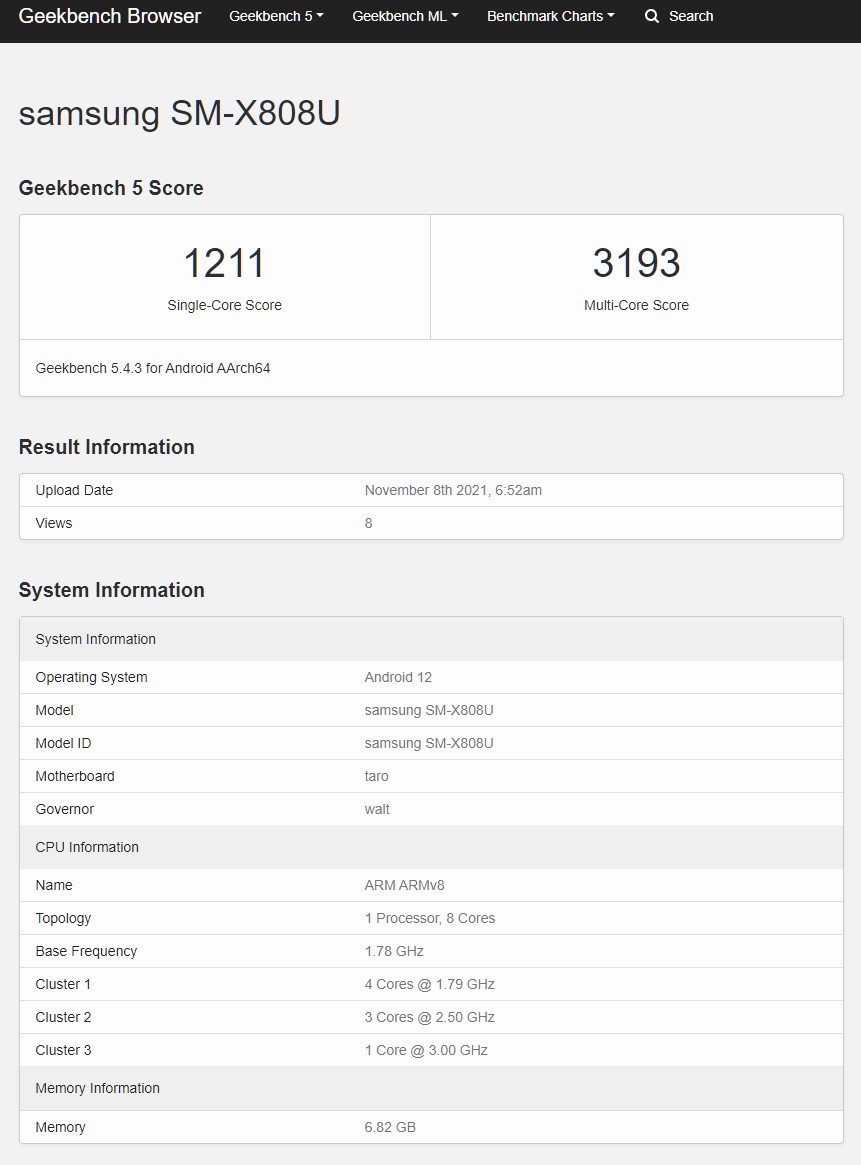Click the 3193 multi-core score
The height and width of the screenshot is (1165, 861).
coord(636,264)
